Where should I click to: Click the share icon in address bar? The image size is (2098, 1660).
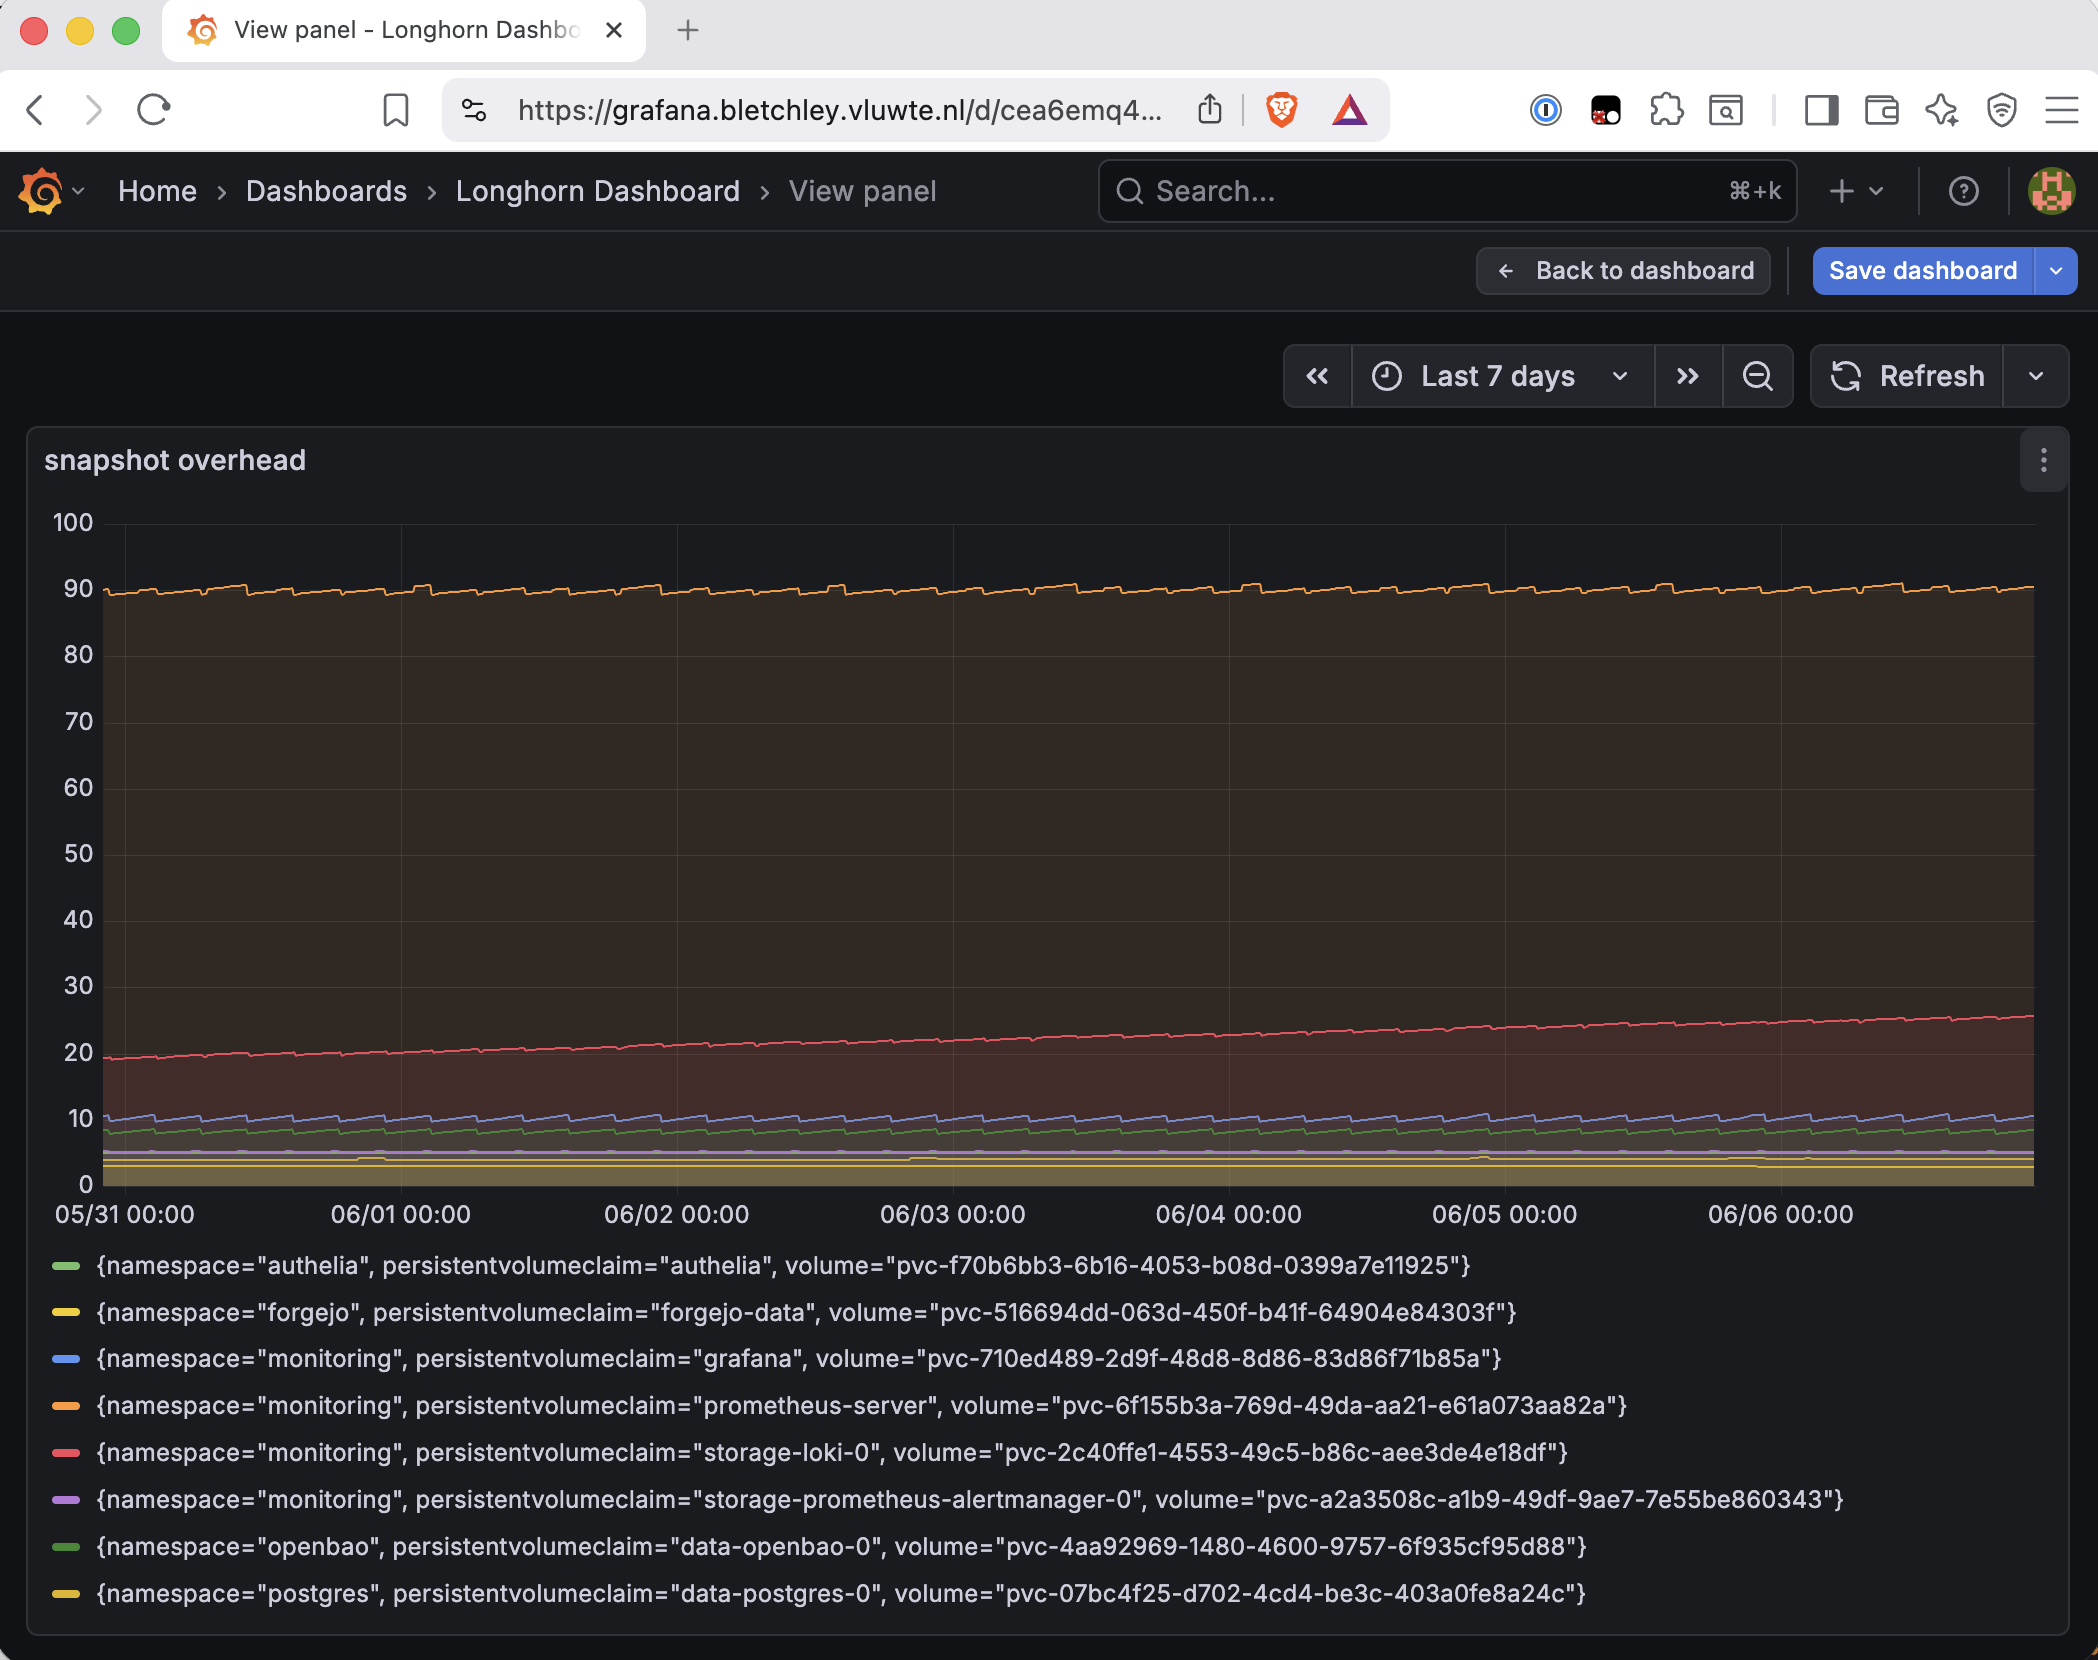tap(1210, 109)
